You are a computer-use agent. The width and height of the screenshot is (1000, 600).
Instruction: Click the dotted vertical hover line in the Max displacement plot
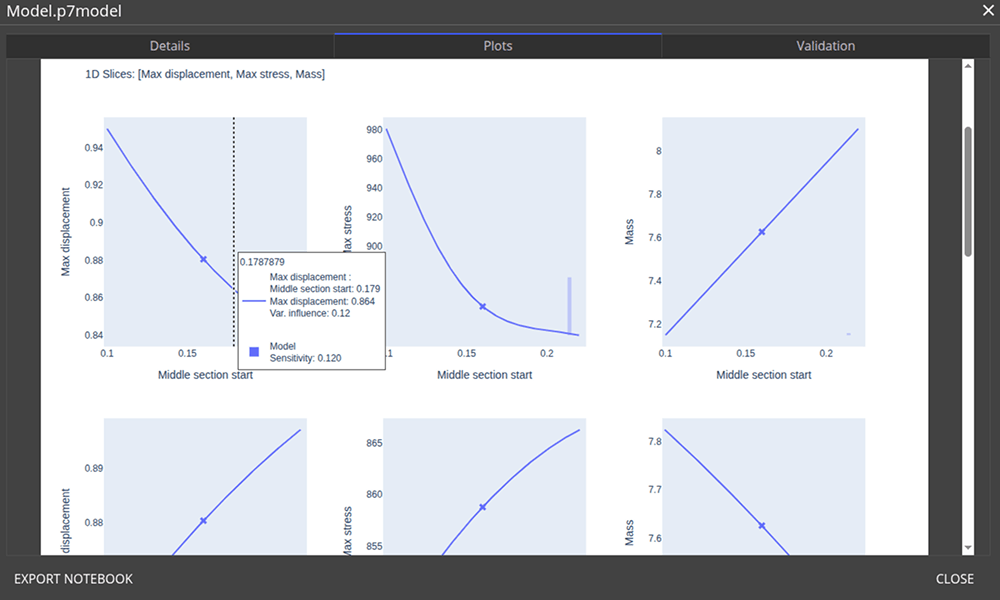(x=234, y=180)
